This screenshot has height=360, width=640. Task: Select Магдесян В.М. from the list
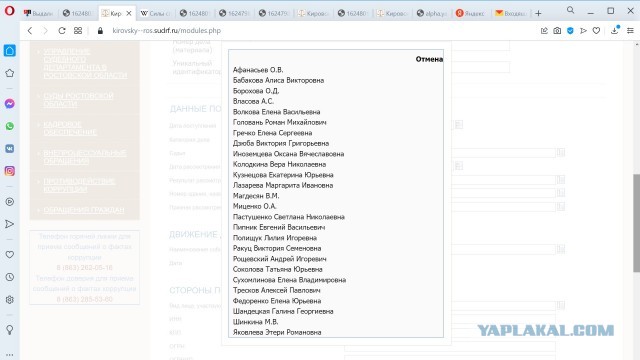[256, 196]
